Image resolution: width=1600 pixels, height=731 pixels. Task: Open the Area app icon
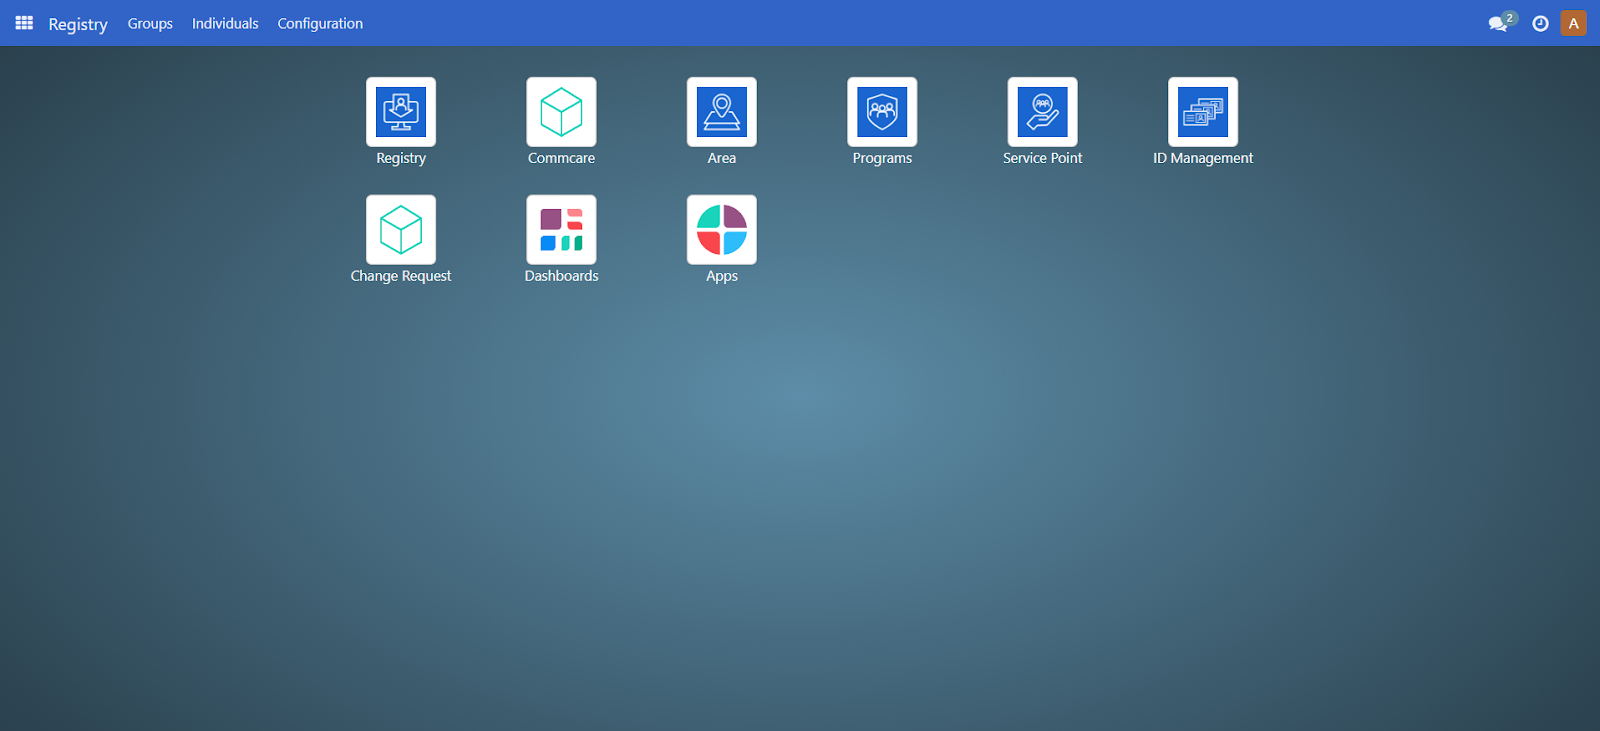coord(722,112)
